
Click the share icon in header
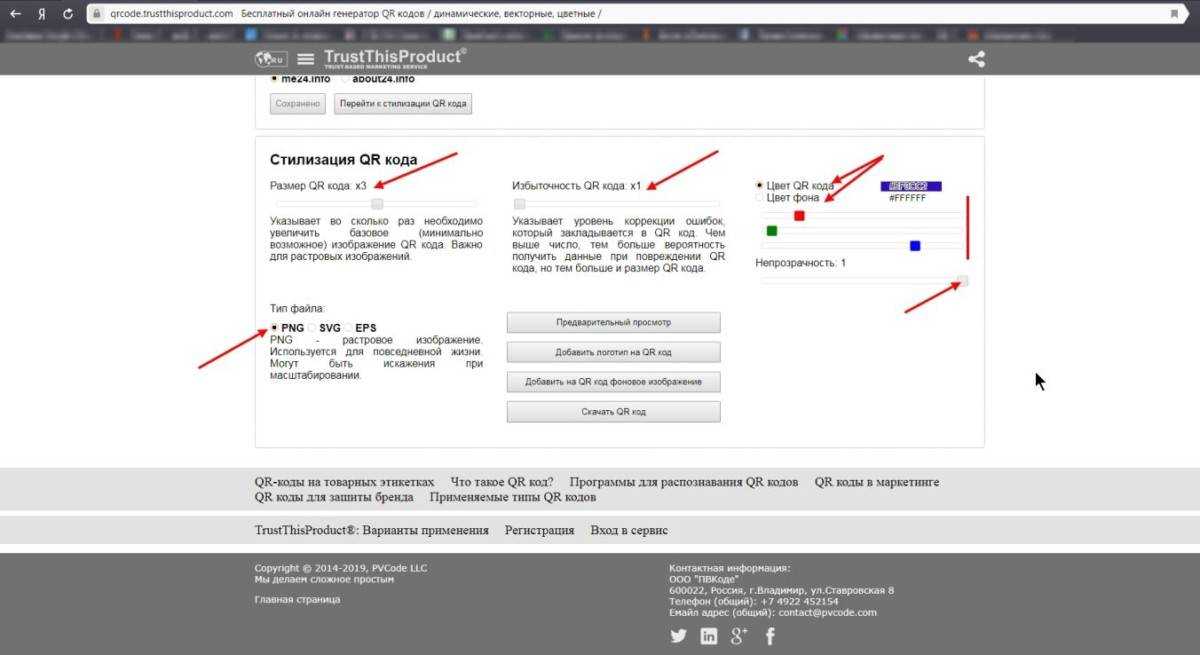coord(976,59)
